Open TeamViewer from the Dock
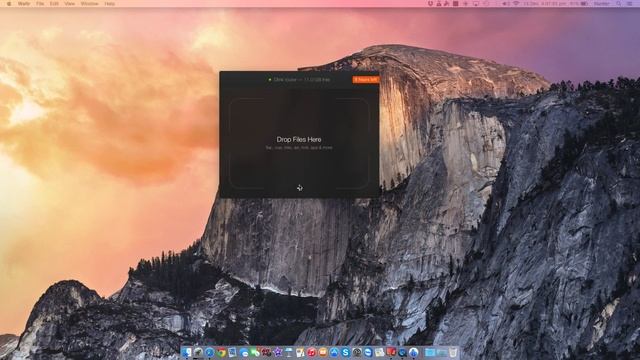 click(x=368, y=352)
